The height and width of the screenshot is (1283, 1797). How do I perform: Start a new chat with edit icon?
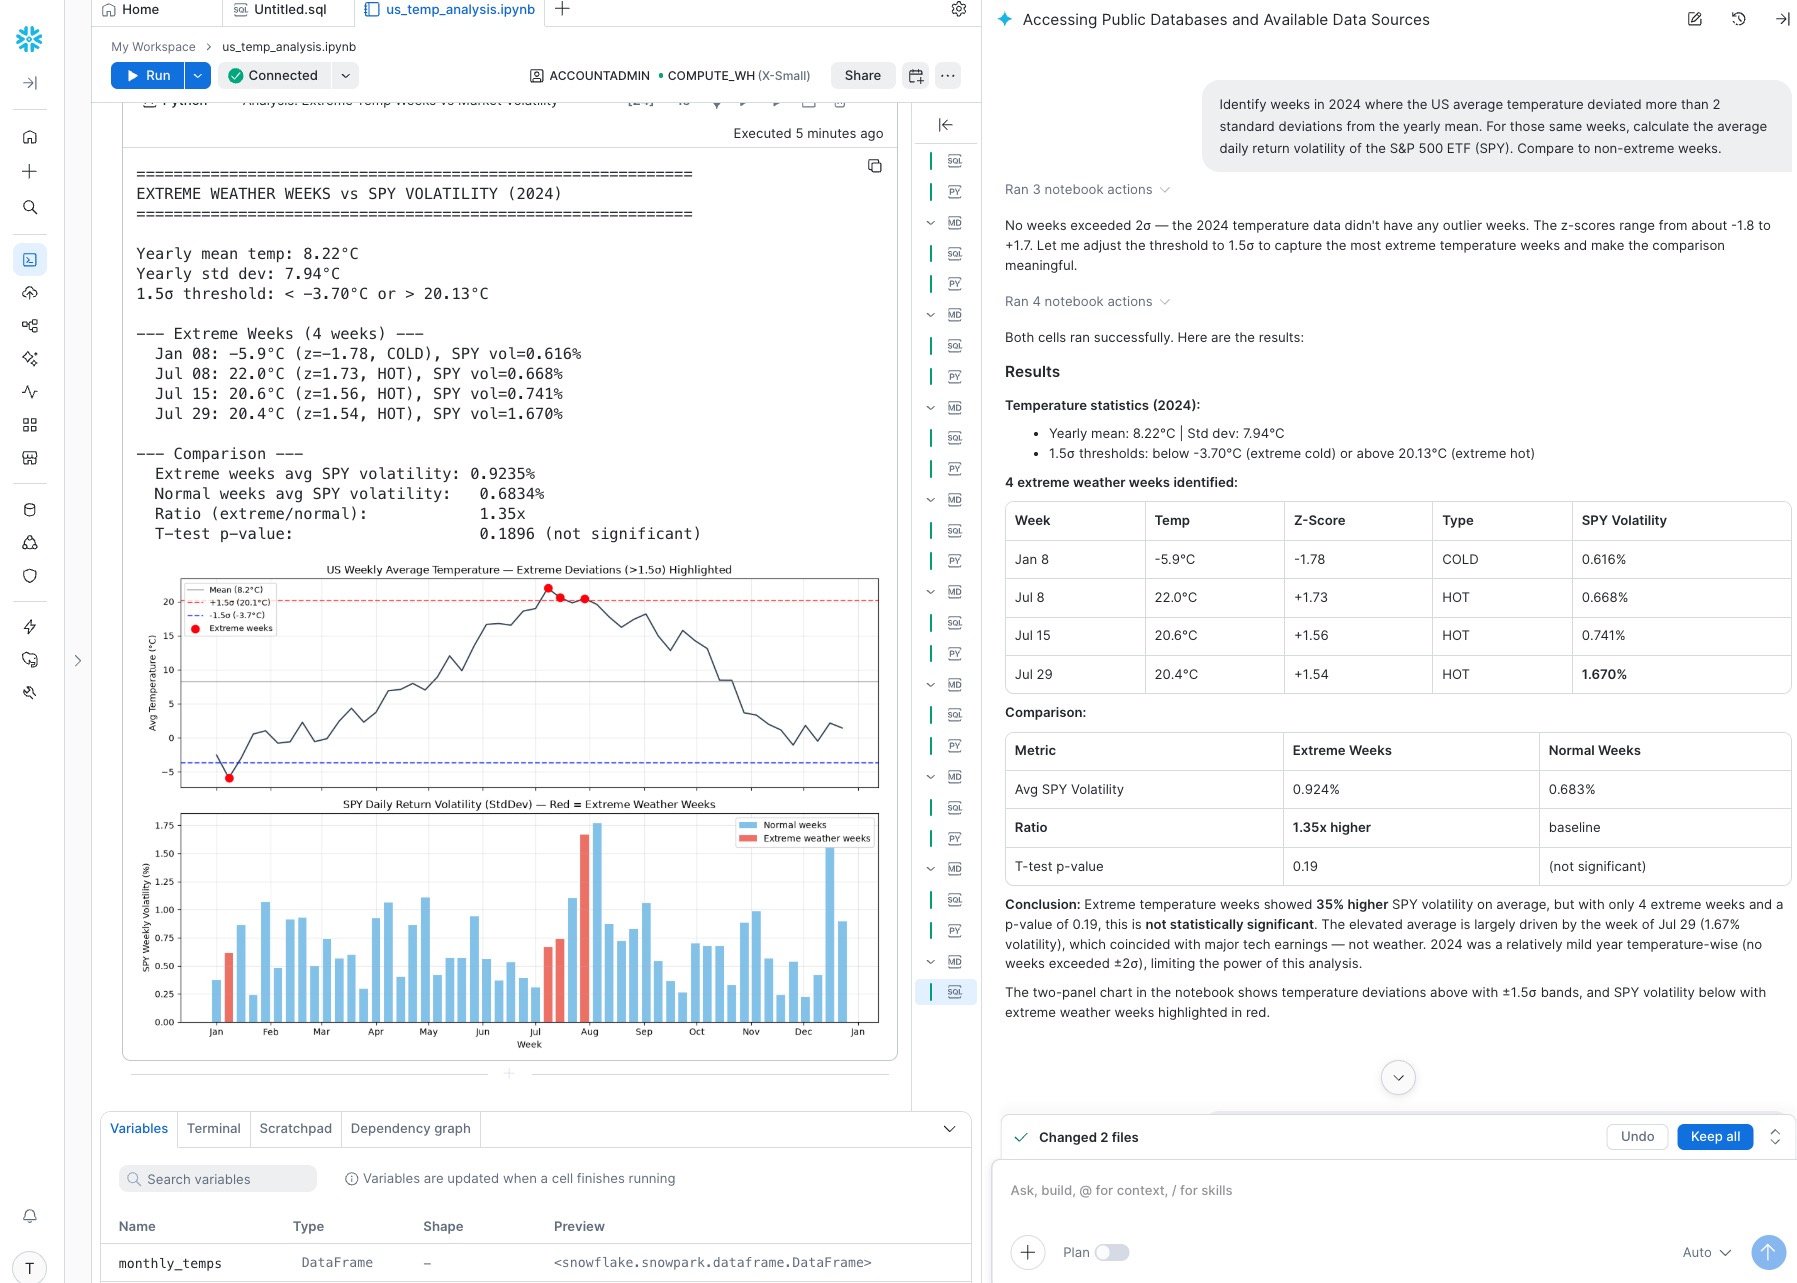point(1694,19)
